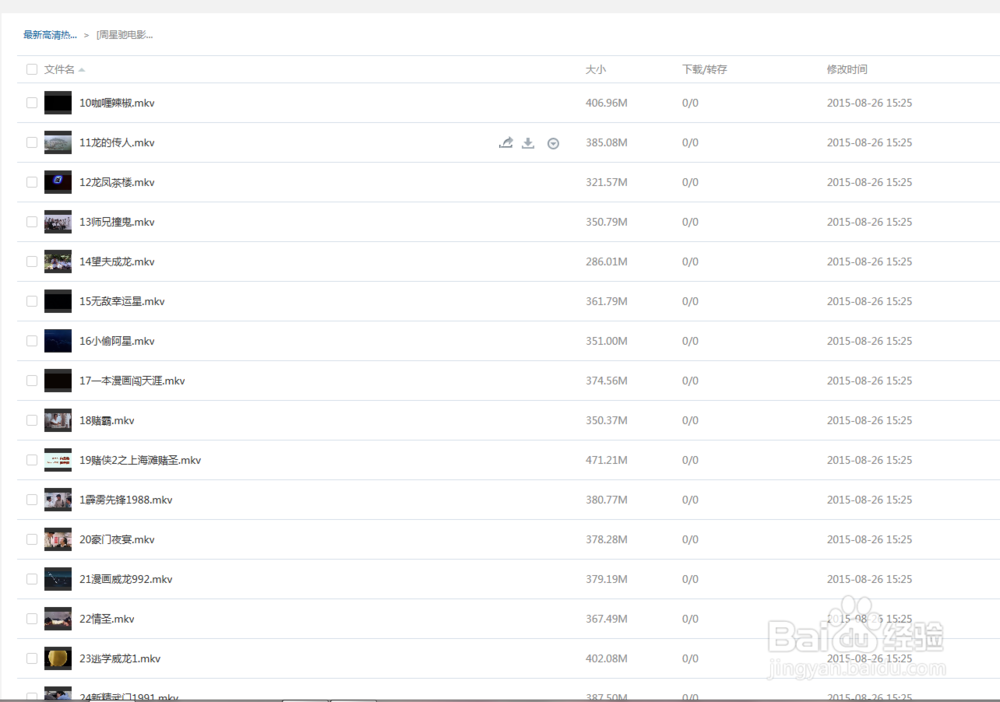Click thumbnail of 17一本漫画闯天涯.mkv

(58, 381)
